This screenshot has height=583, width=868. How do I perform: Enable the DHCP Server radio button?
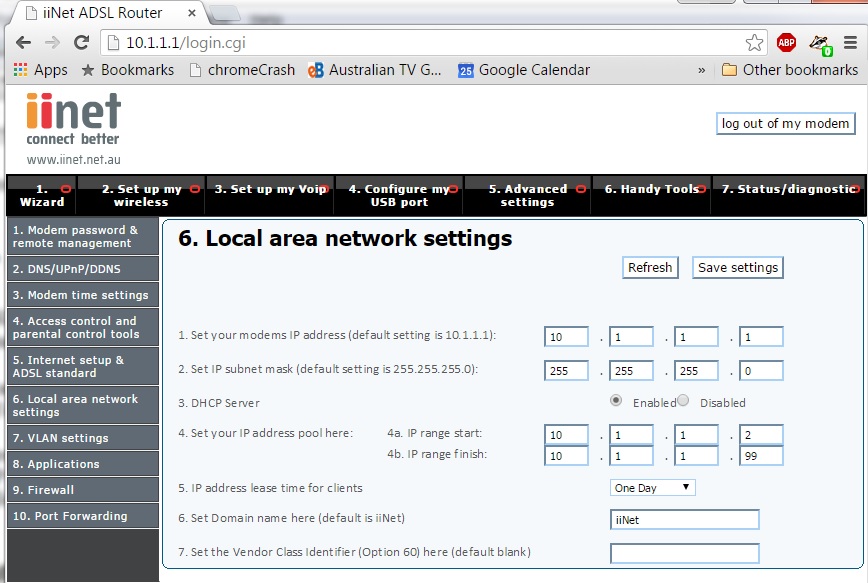(616, 400)
